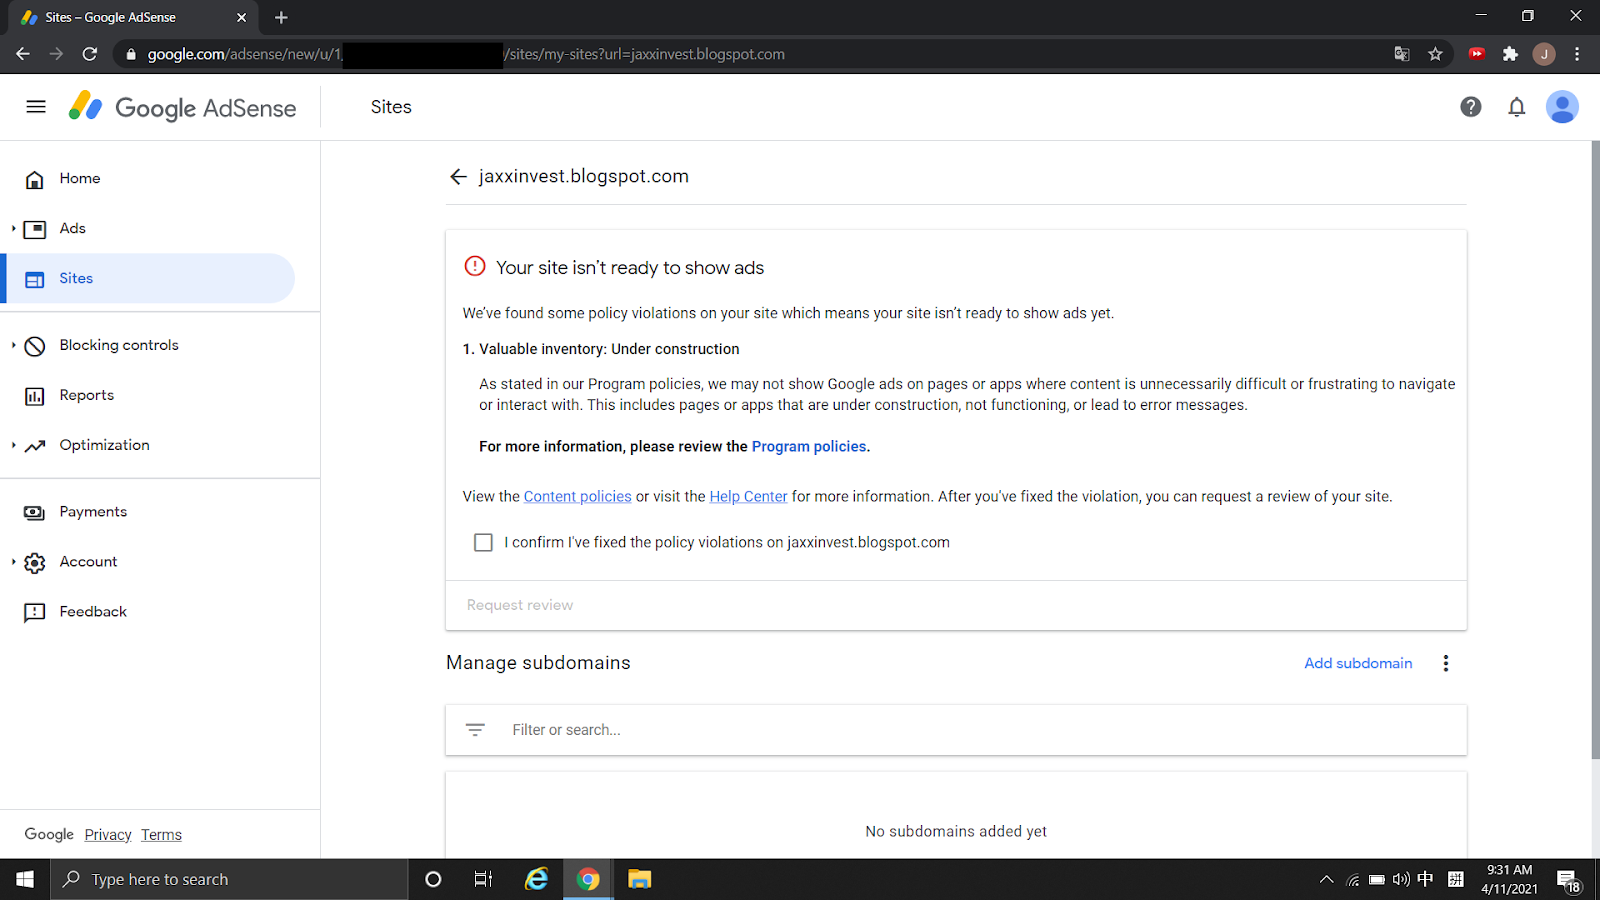
Task: Open the AdSense account avatar
Action: [x=1562, y=107]
